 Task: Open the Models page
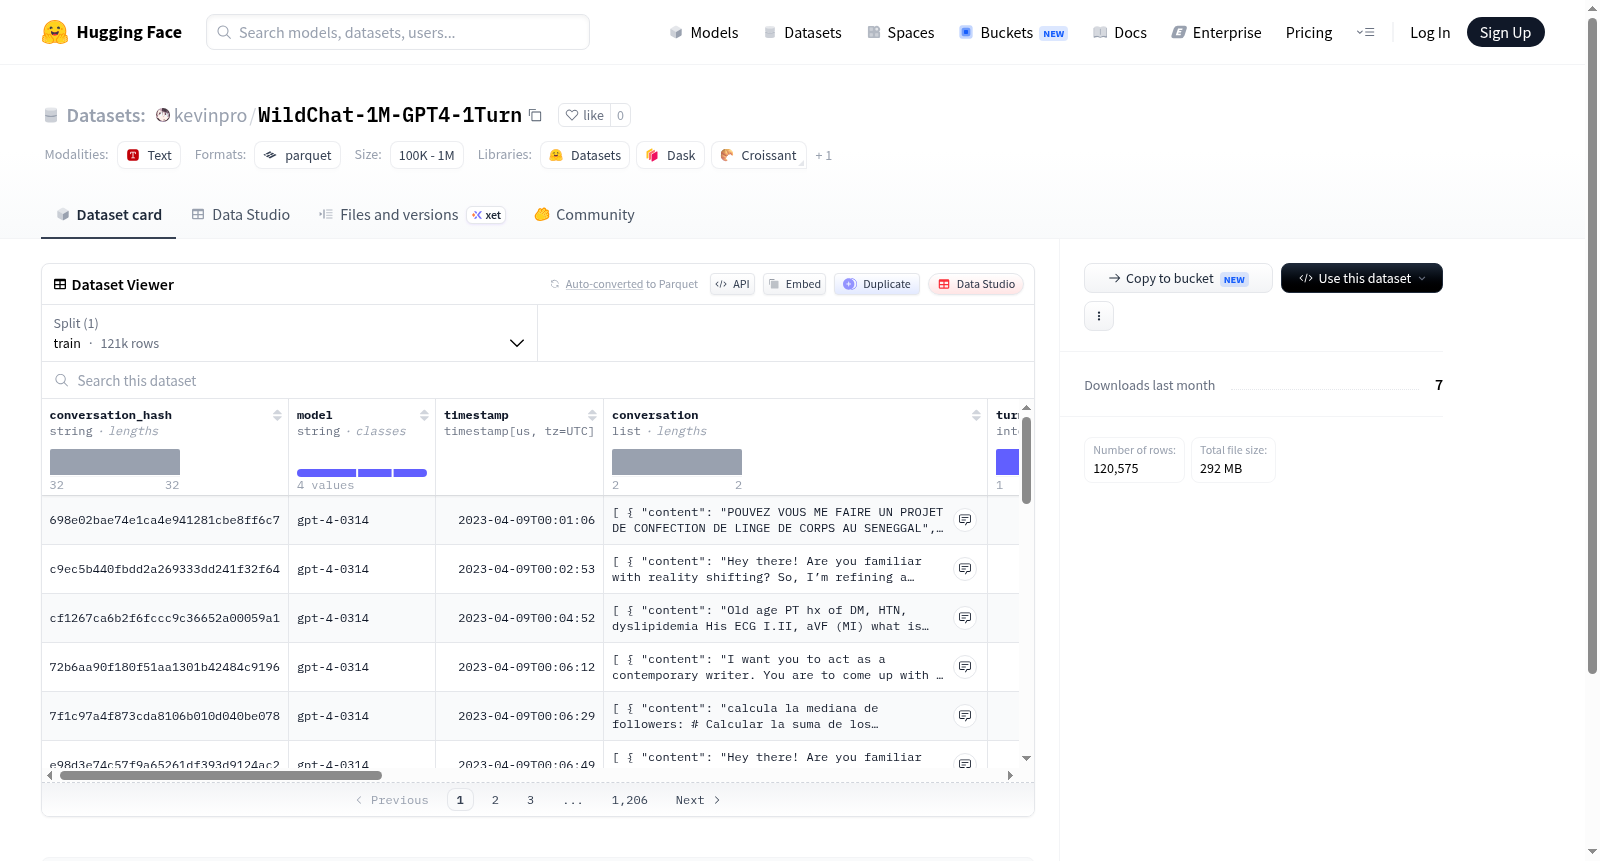coord(704,32)
